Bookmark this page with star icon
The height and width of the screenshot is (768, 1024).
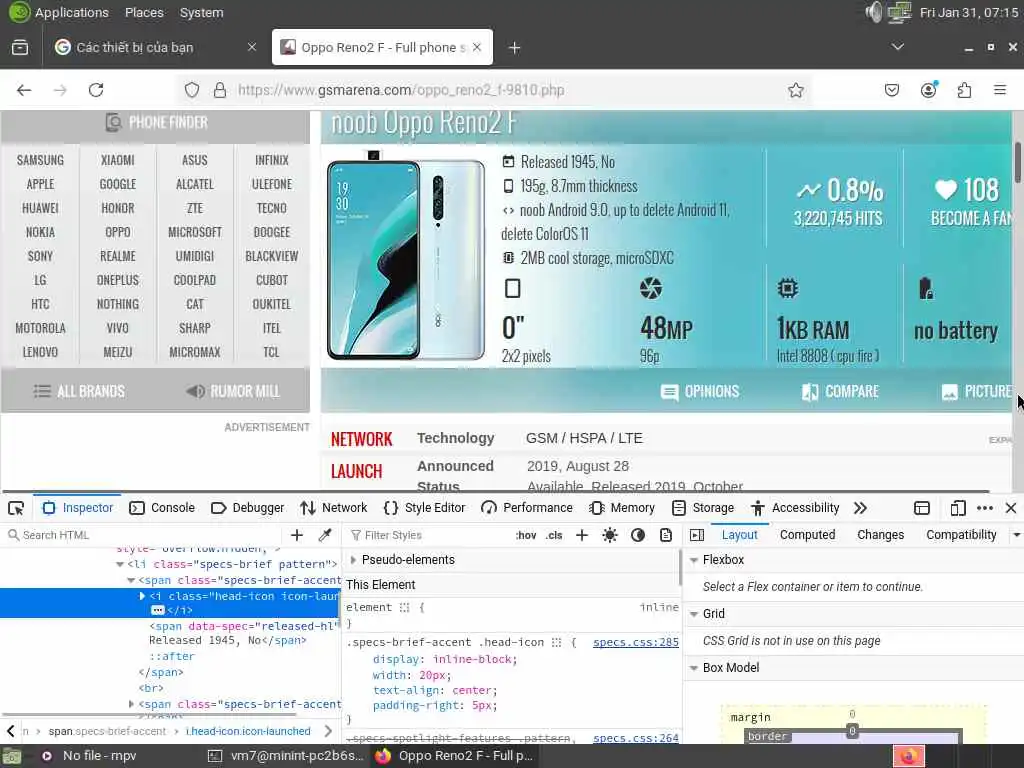click(x=795, y=90)
